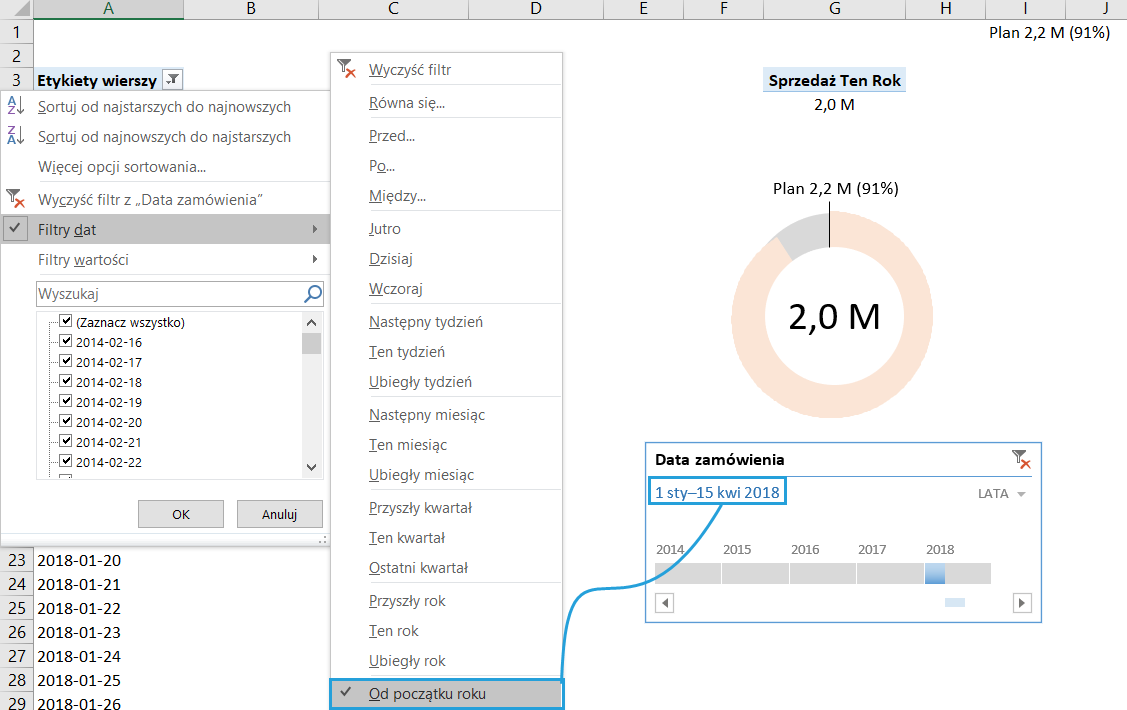The width and height of the screenshot is (1127, 710).
Task: Click into the Wyszukaj search field
Action: (x=167, y=294)
